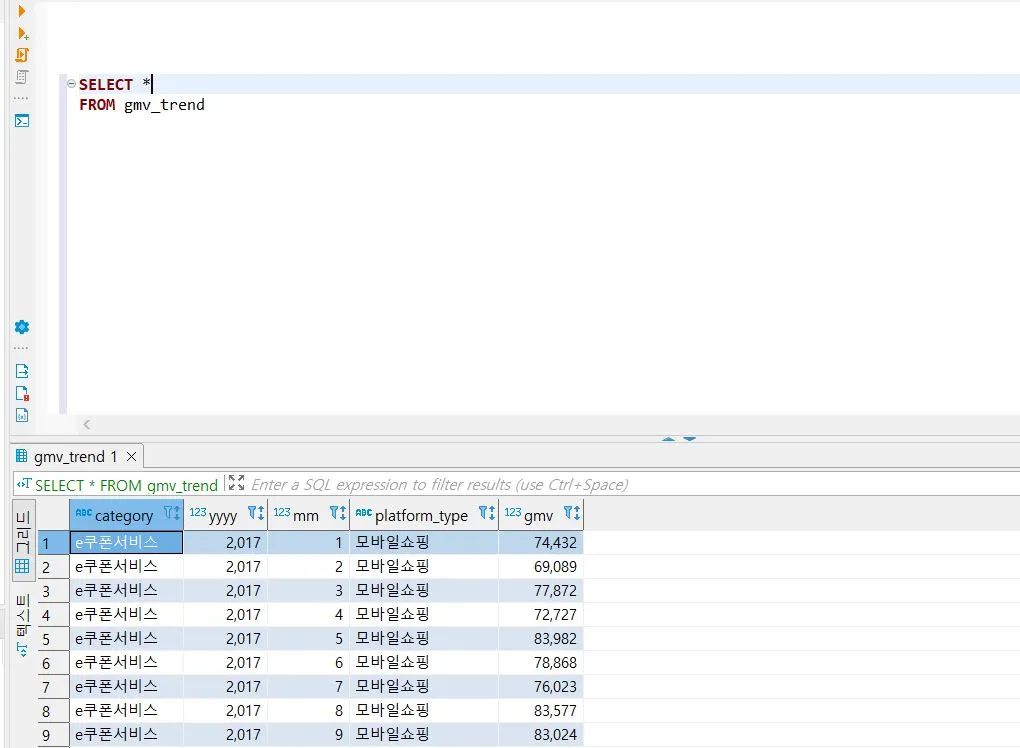1020x748 pixels.
Task: Click the filter/sort icon of mm column
Action: pos(338,513)
